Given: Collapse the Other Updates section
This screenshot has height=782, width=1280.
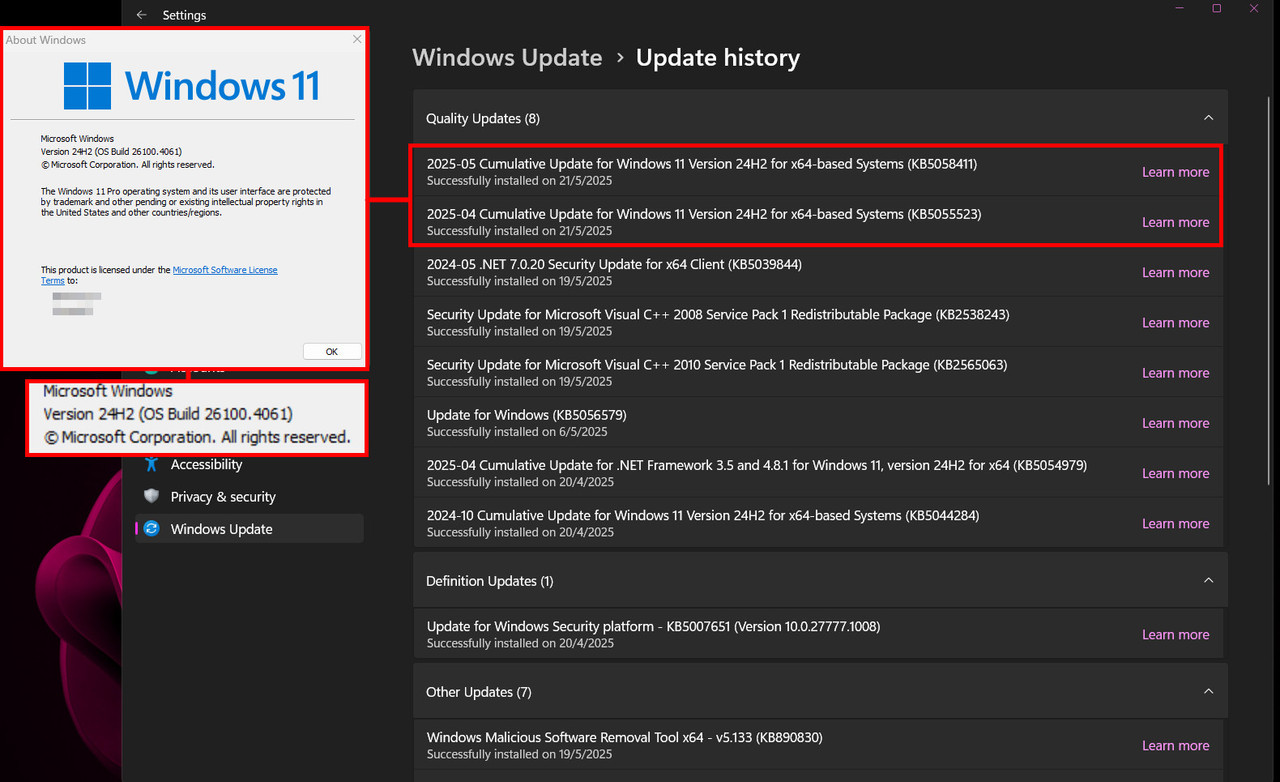Looking at the screenshot, I should [x=1208, y=692].
